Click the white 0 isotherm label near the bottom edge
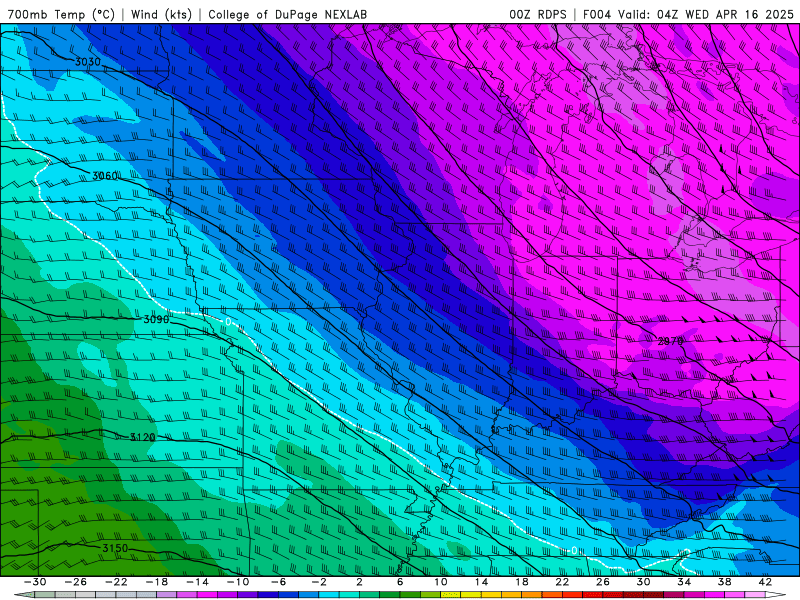Viewport: 800px width, 600px height. (574, 551)
